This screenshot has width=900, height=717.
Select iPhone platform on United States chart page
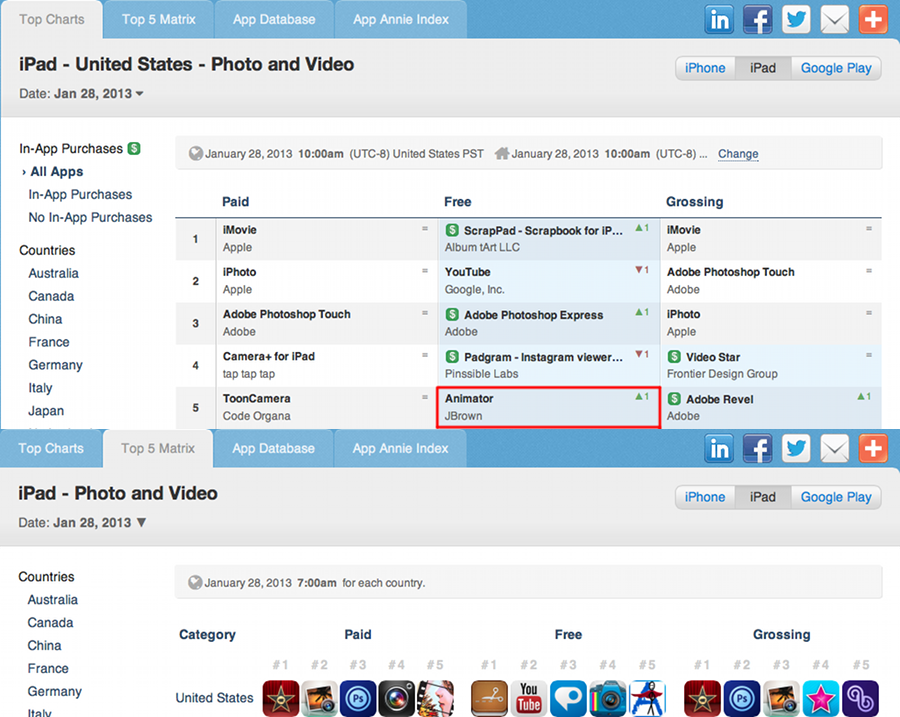point(705,68)
